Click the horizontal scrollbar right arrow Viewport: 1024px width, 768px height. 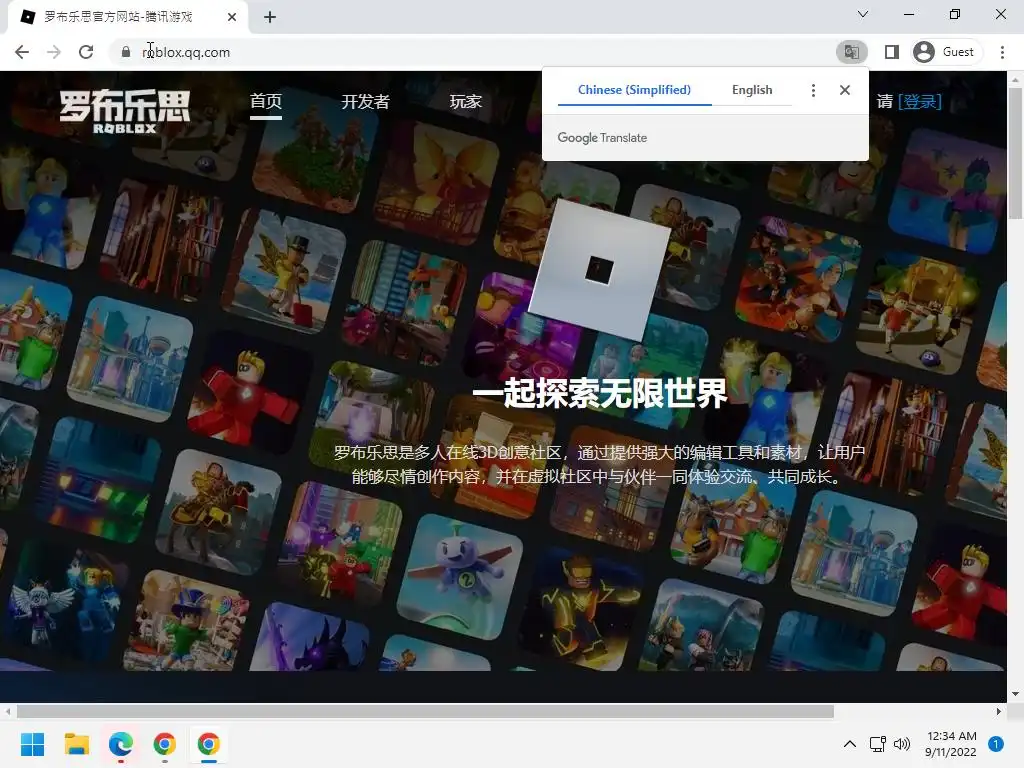coord(999,711)
